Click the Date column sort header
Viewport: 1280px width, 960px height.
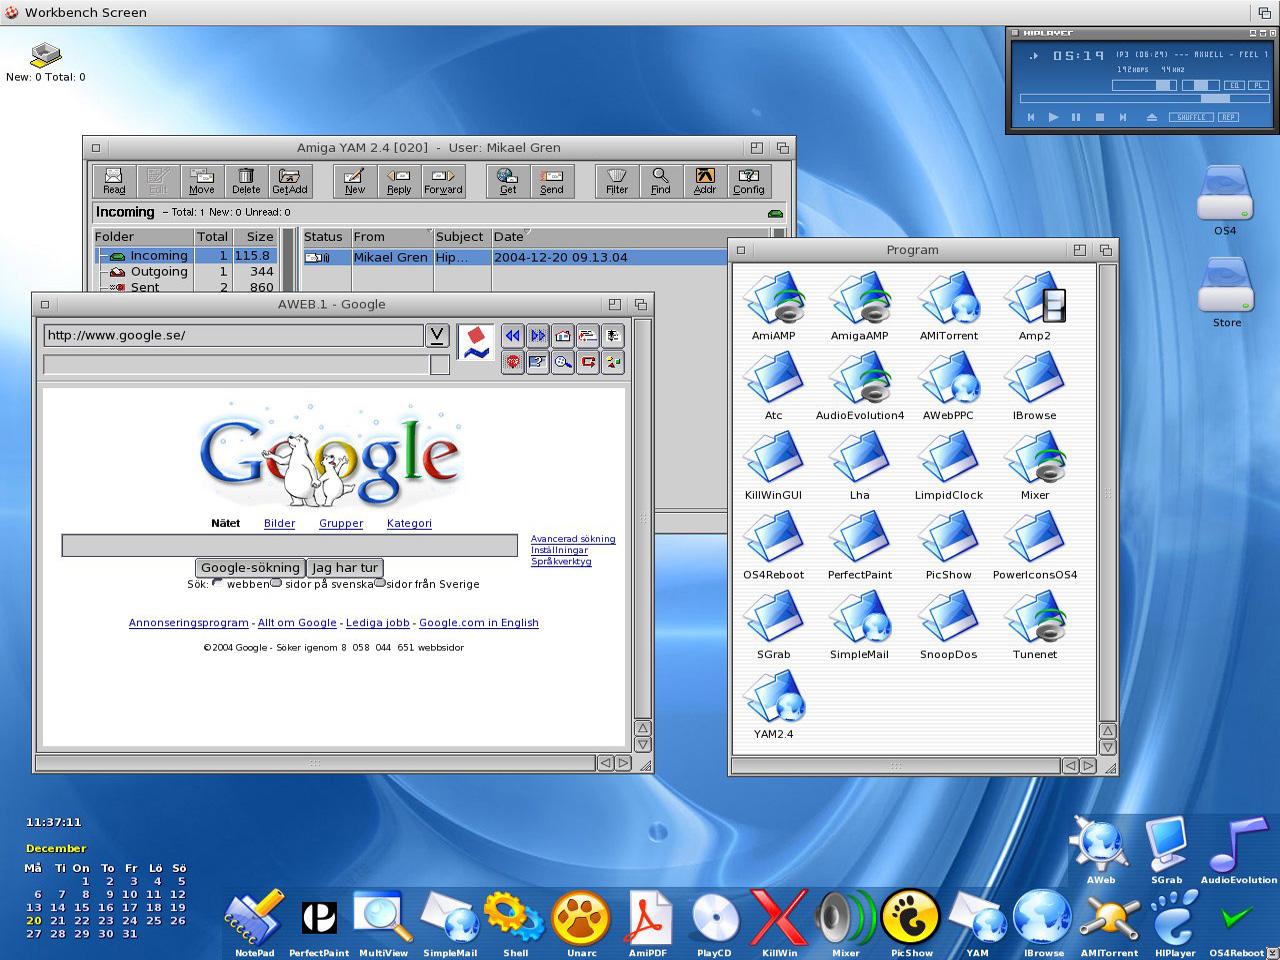508,237
